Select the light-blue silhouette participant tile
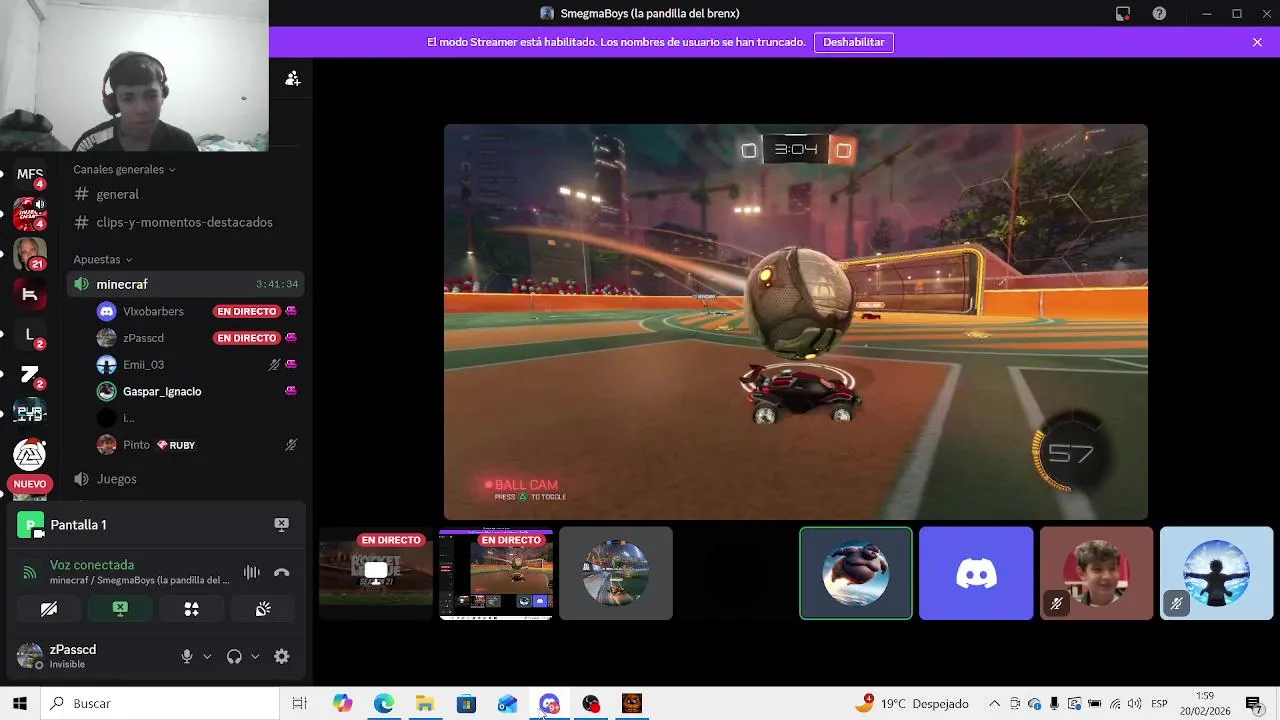Image resolution: width=1280 pixels, height=720 pixels. point(1216,573)
